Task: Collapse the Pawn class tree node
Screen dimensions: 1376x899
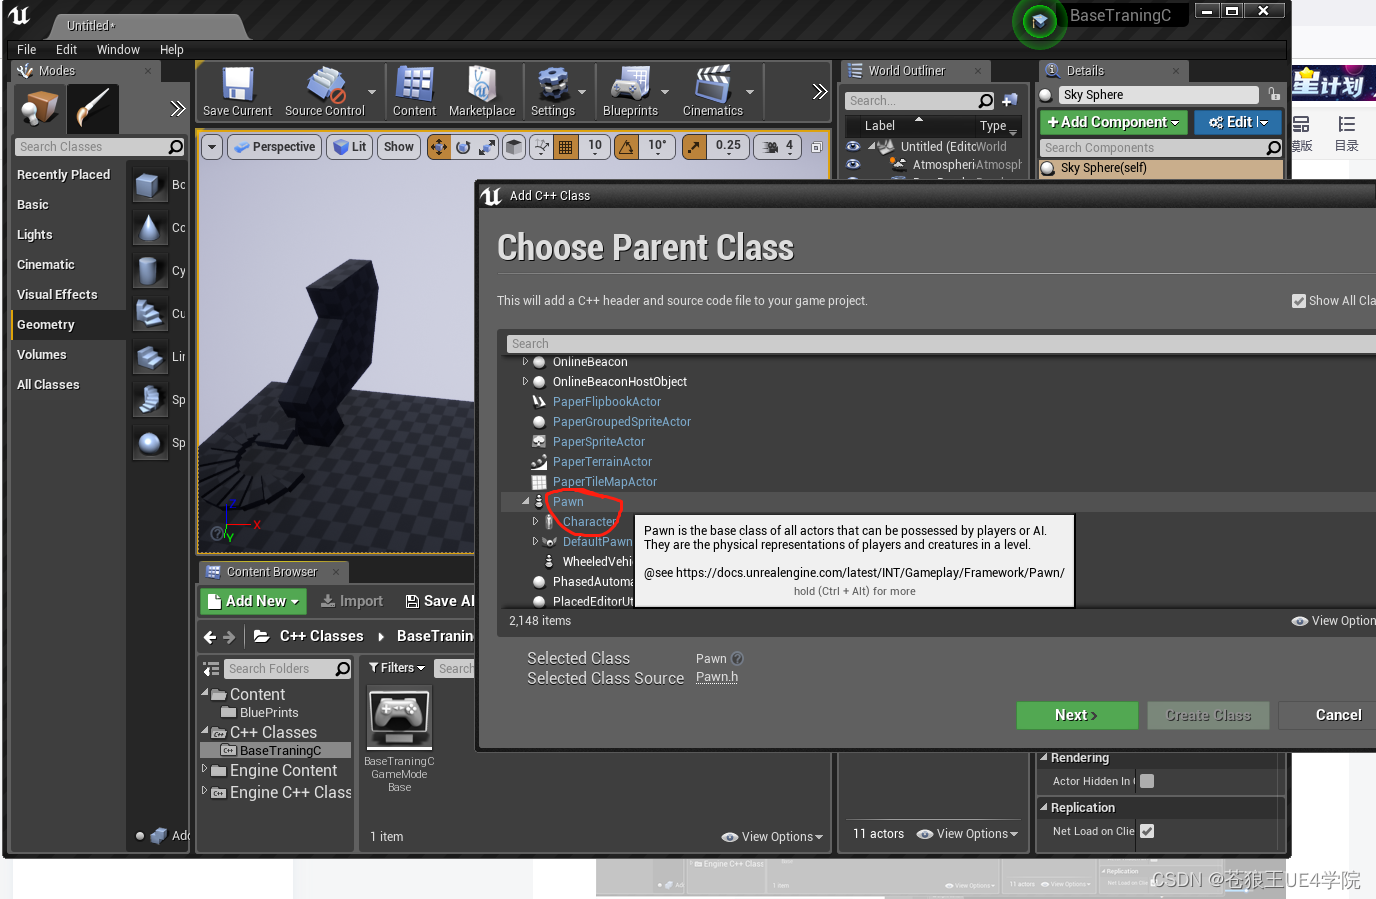Action: click(x=526, y=501)
